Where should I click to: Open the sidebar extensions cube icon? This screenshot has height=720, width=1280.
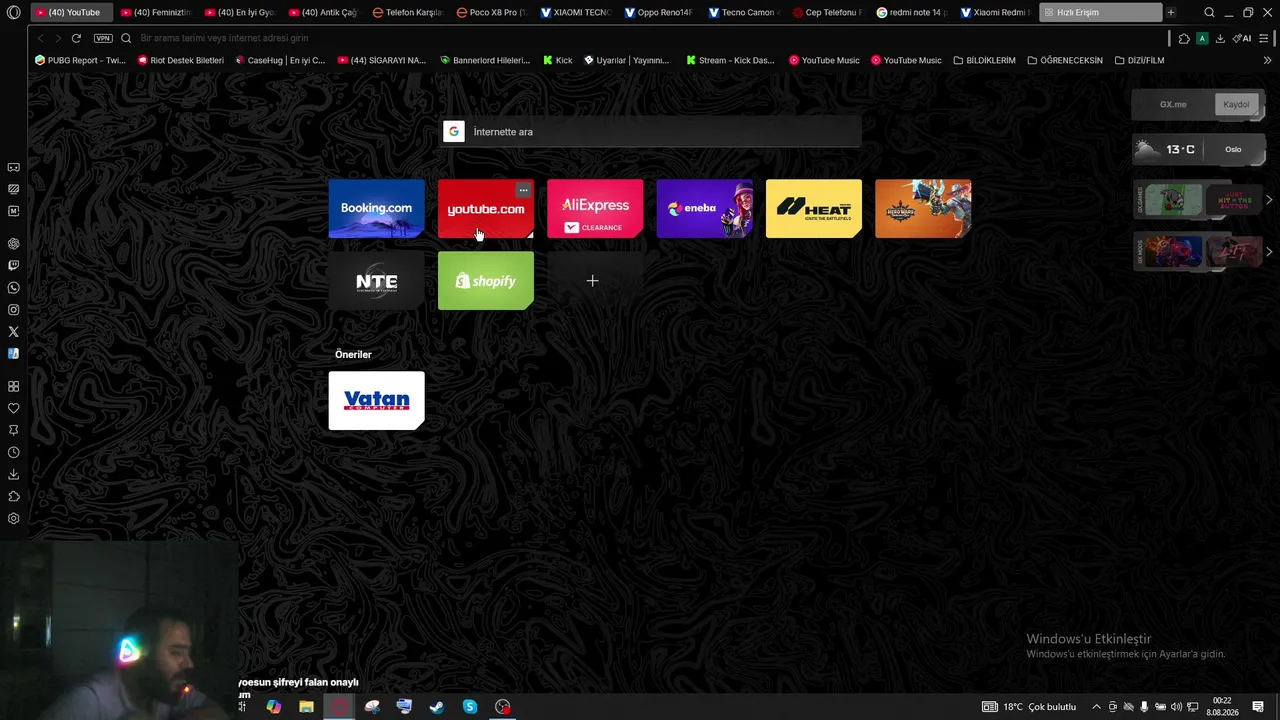pyautogui.click(x=13, y=496)
